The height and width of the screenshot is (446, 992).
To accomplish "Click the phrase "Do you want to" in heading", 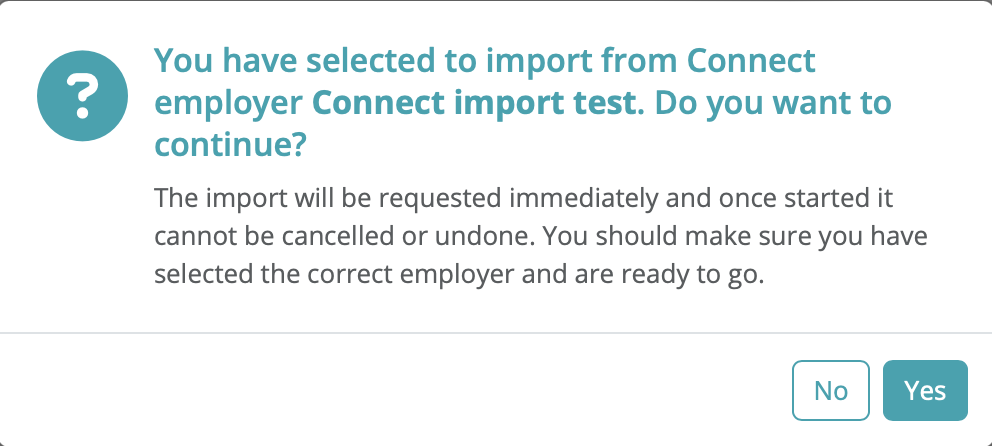I will pyautogui.click(x=770, y=103).
